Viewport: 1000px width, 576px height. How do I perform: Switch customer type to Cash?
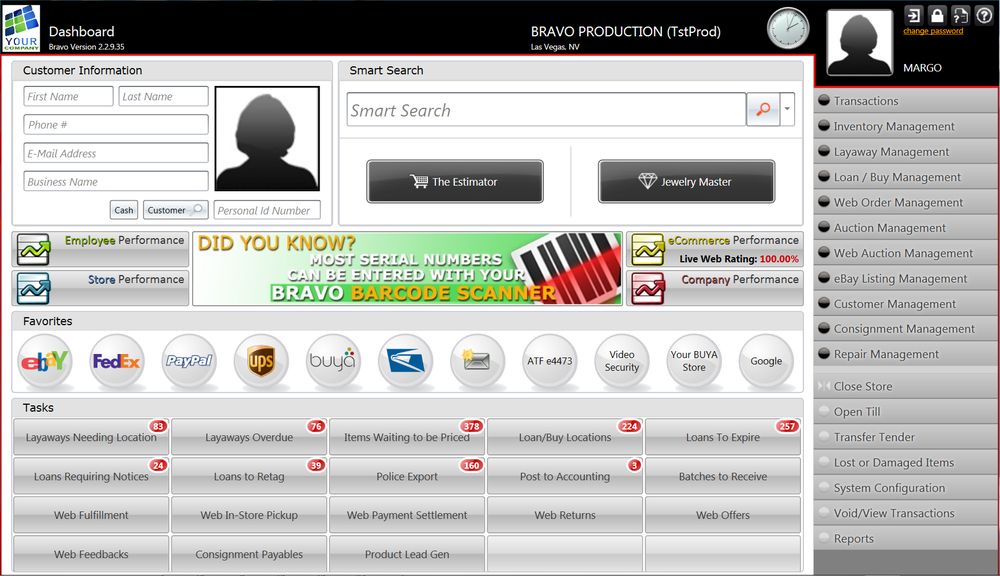[x=123, y=210]
